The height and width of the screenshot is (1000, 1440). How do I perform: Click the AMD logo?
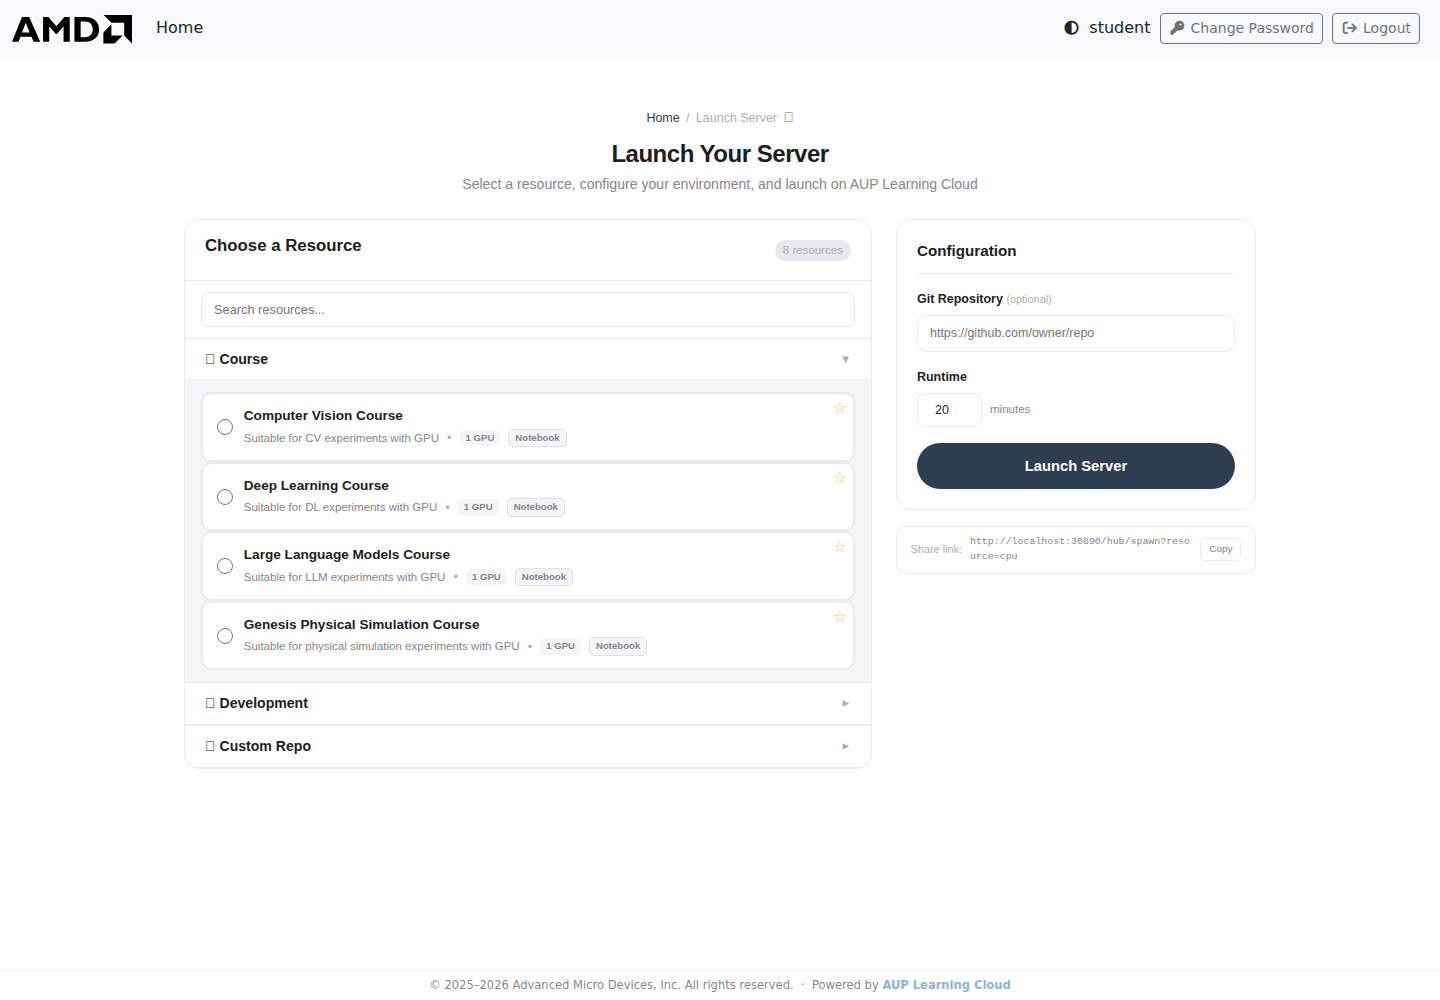click(72, 29)
